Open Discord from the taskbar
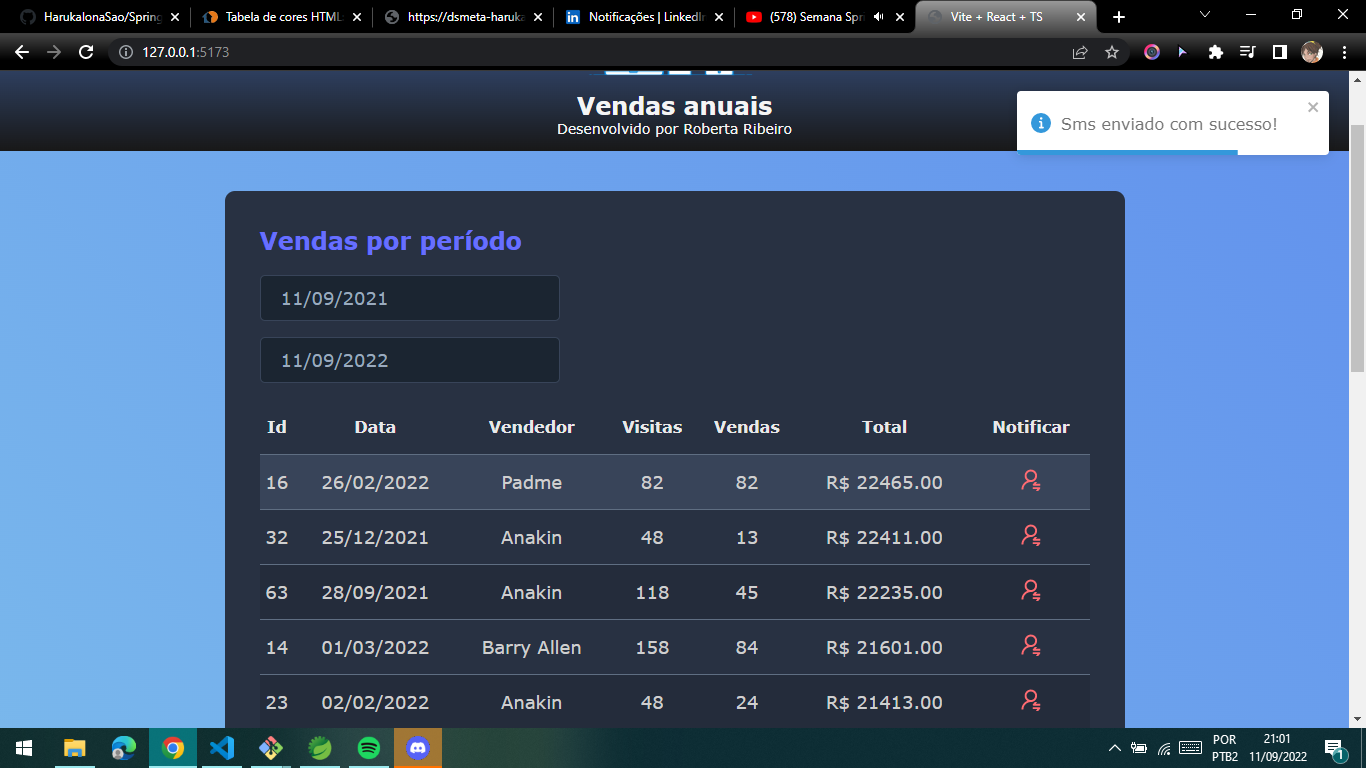Screen dimensions: 1366x768 pyautogui.click(x=418, y=747)
